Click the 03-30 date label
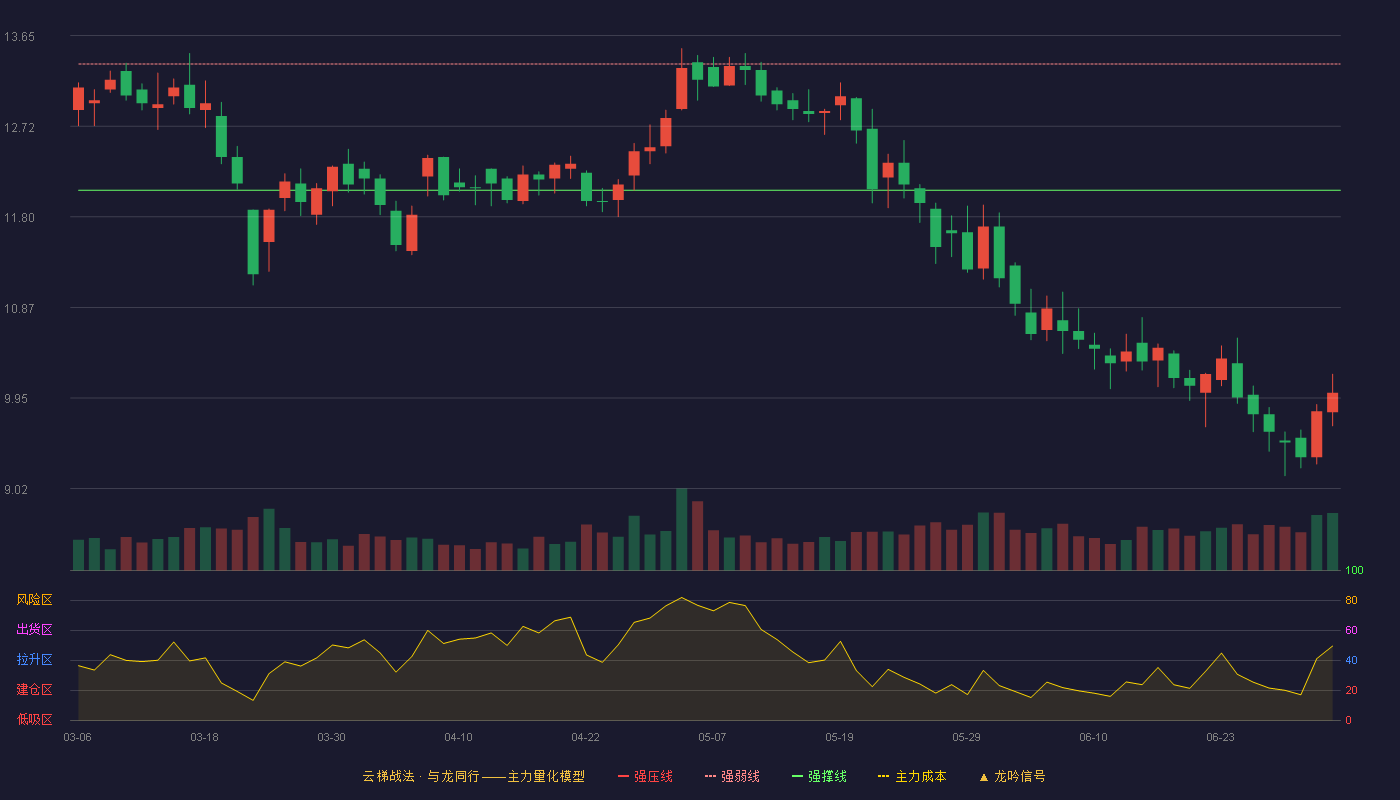Viewport: 1400px width, 800px height. pyautogui.click(x=331, y=737)
